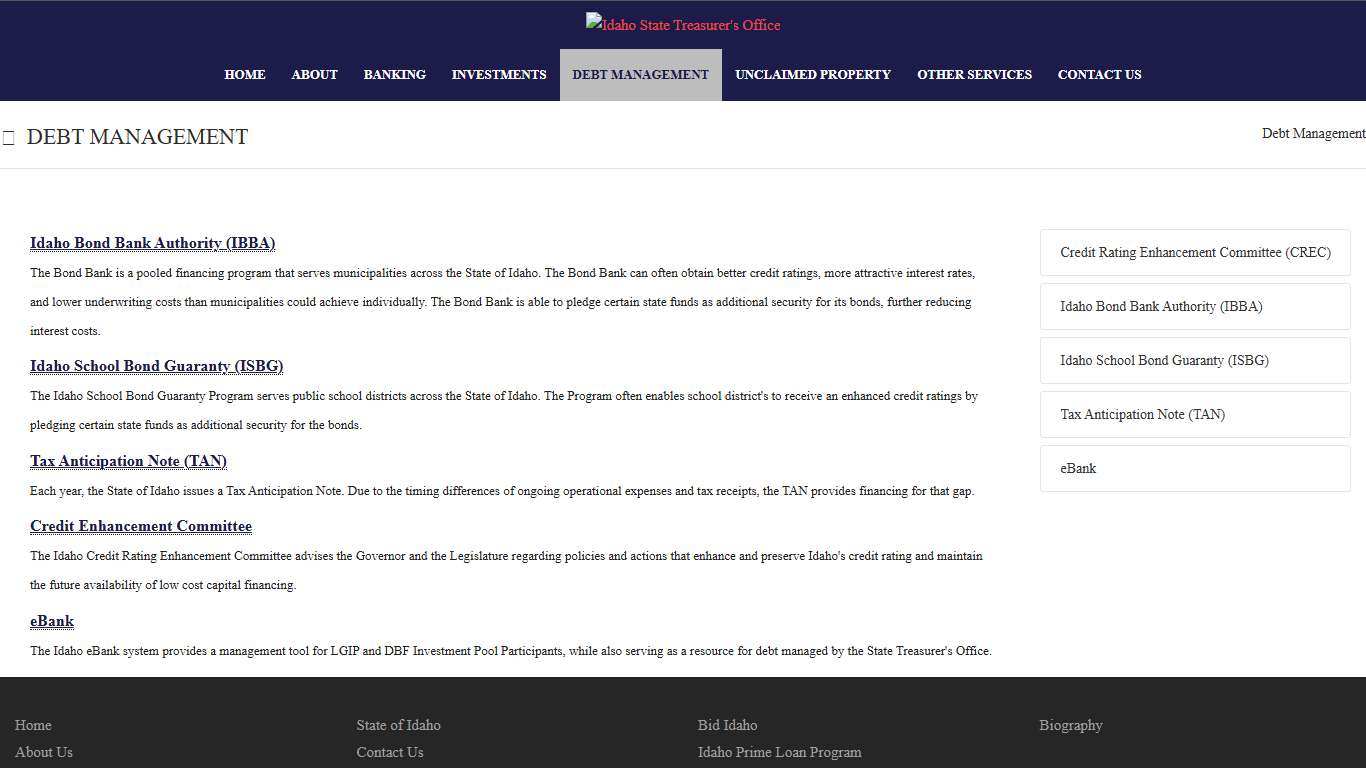
Task: Select the Banking menu item
Action: (x=394, y=75)
